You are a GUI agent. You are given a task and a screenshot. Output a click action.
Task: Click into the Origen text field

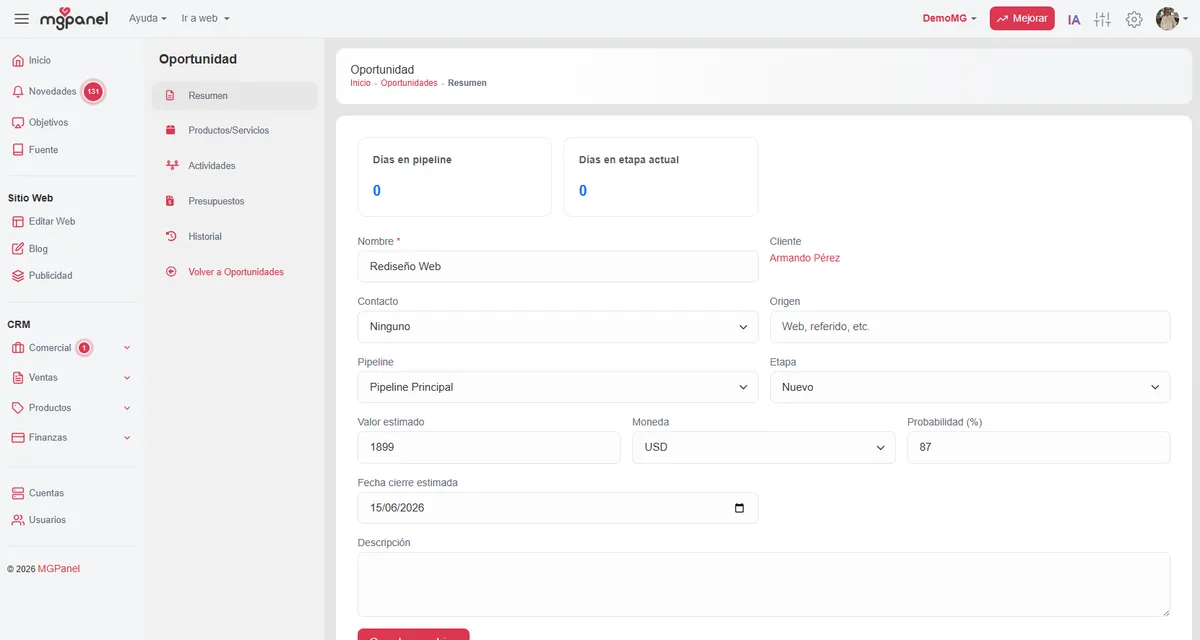[969, 327]
